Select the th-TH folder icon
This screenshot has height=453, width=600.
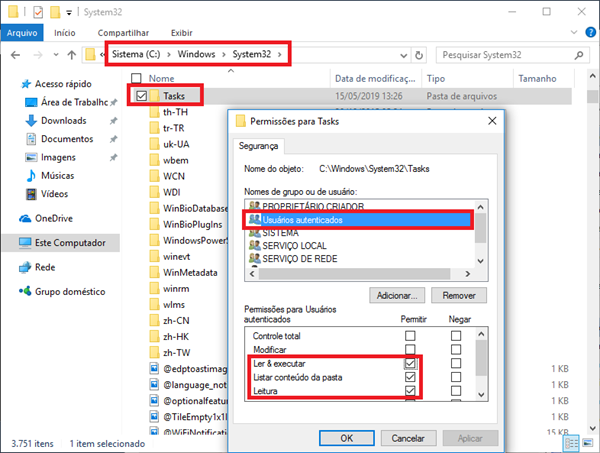pos(155,112)
